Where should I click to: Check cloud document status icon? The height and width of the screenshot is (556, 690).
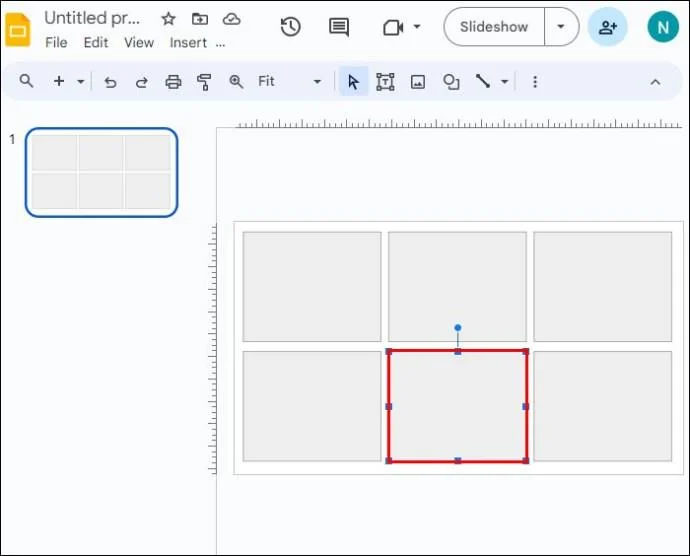[x=231, y=19]
